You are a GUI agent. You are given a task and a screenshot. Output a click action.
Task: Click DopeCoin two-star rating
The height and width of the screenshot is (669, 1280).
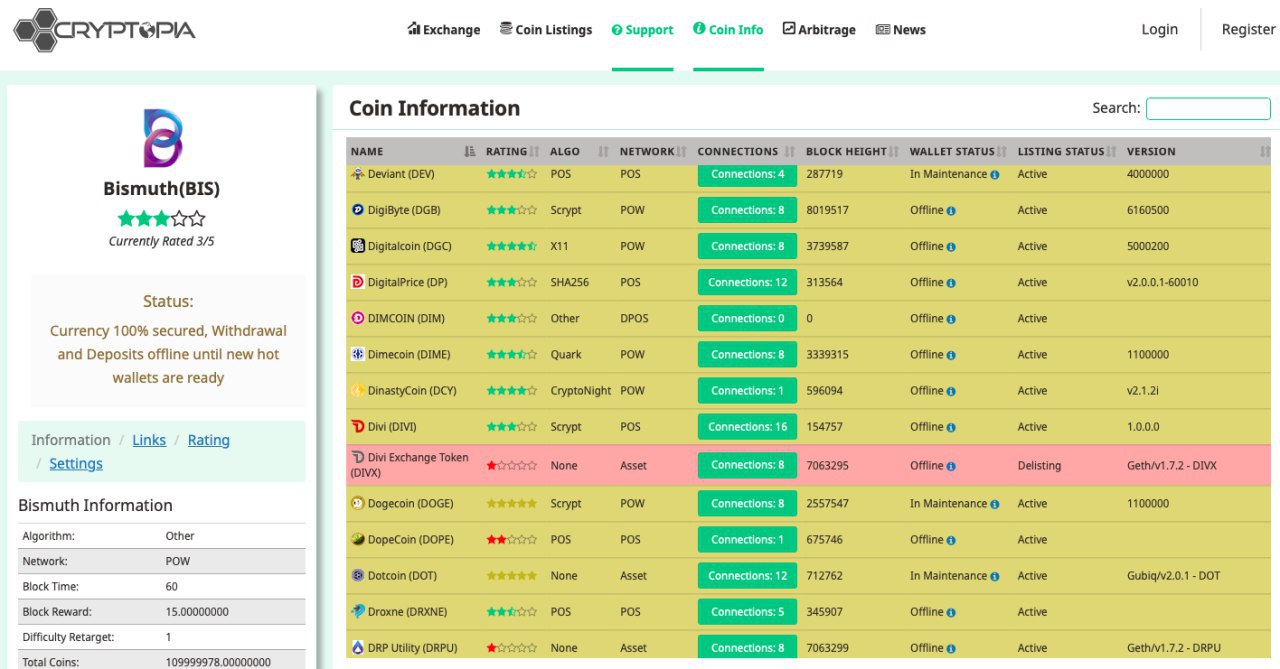pyautogui.click(x=511, y=539)
